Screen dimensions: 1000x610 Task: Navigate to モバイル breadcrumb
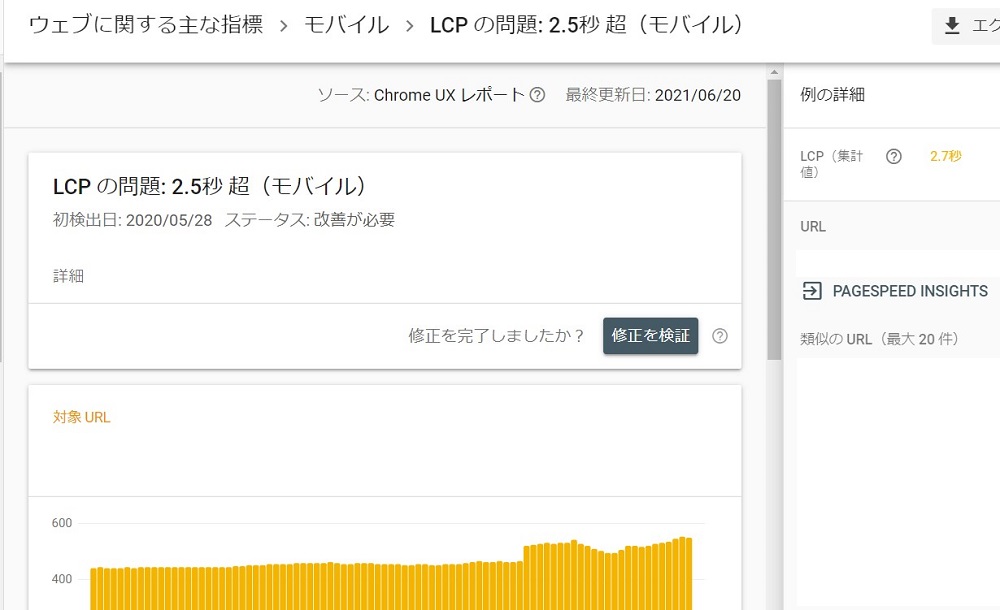click(x=346, y=26)
